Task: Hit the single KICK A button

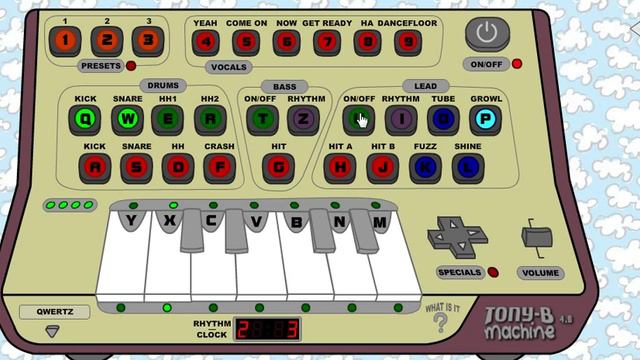Action: (x=95, y=168)
